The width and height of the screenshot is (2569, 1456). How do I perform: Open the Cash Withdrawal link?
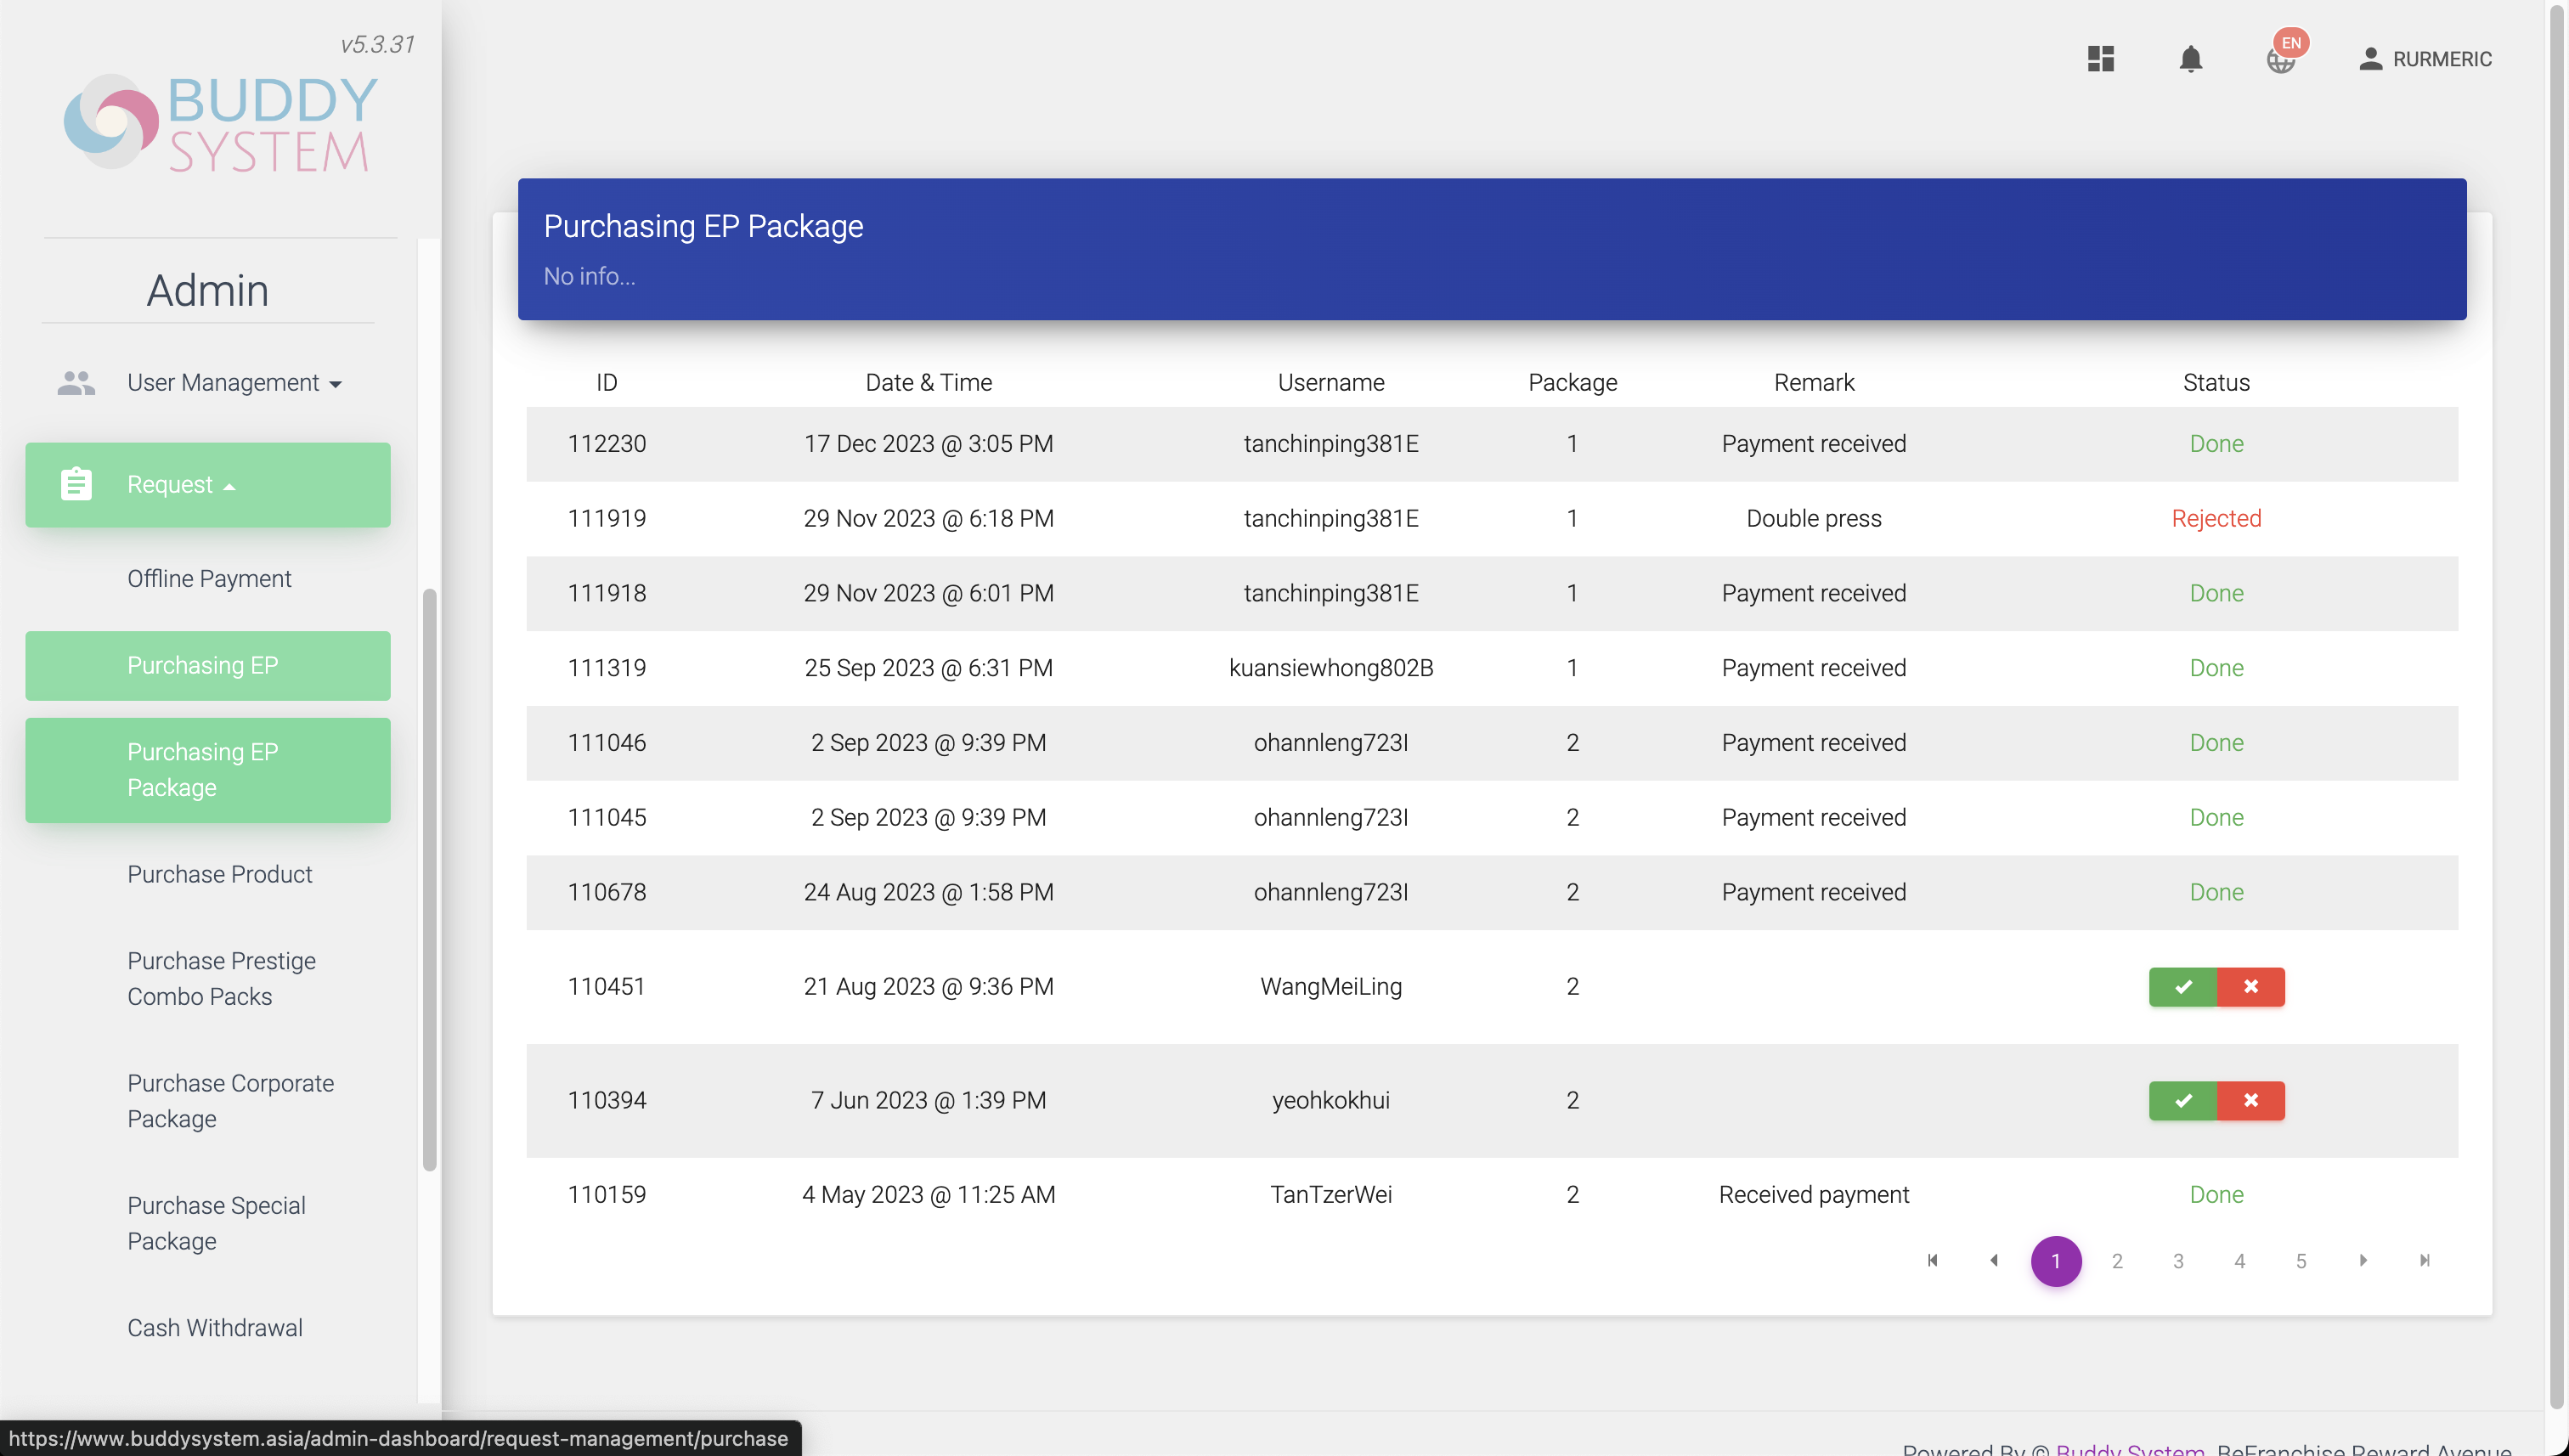click(x=214, y=1328)
